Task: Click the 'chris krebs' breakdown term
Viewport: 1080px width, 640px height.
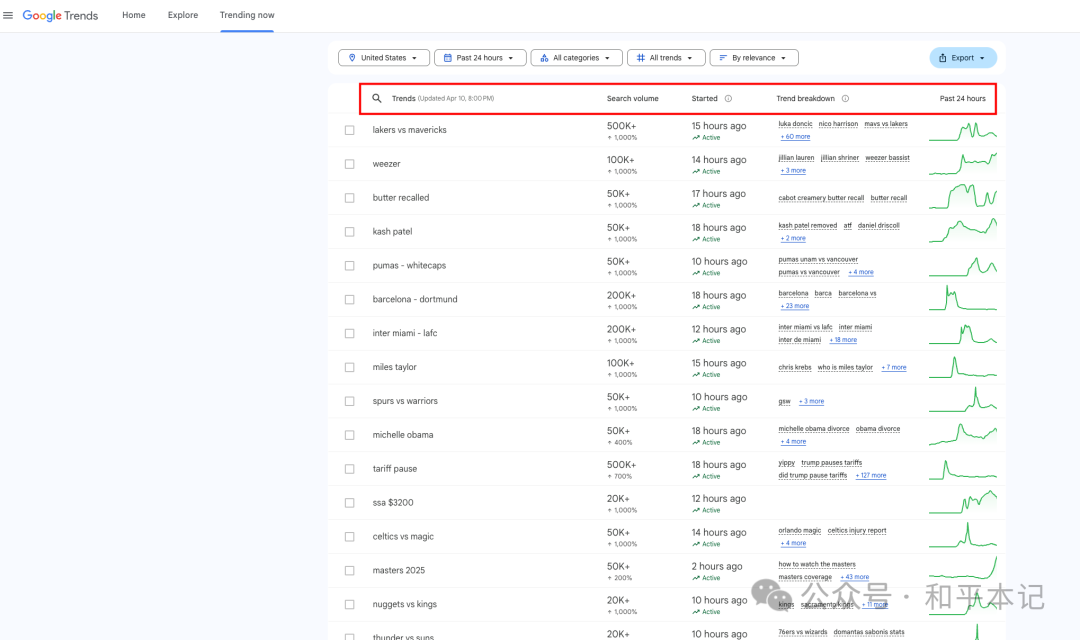Action: [795, 367]
